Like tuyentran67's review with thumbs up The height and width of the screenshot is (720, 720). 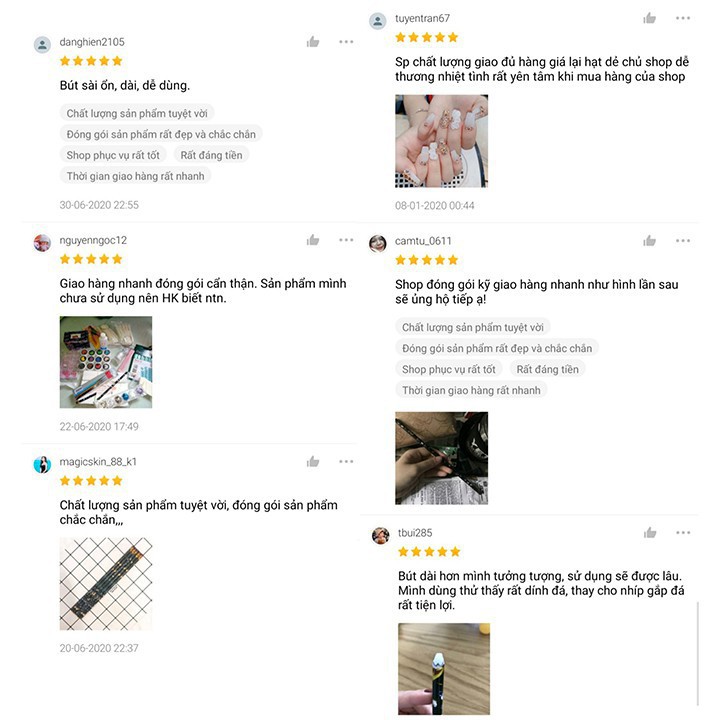tap(649, 18)
